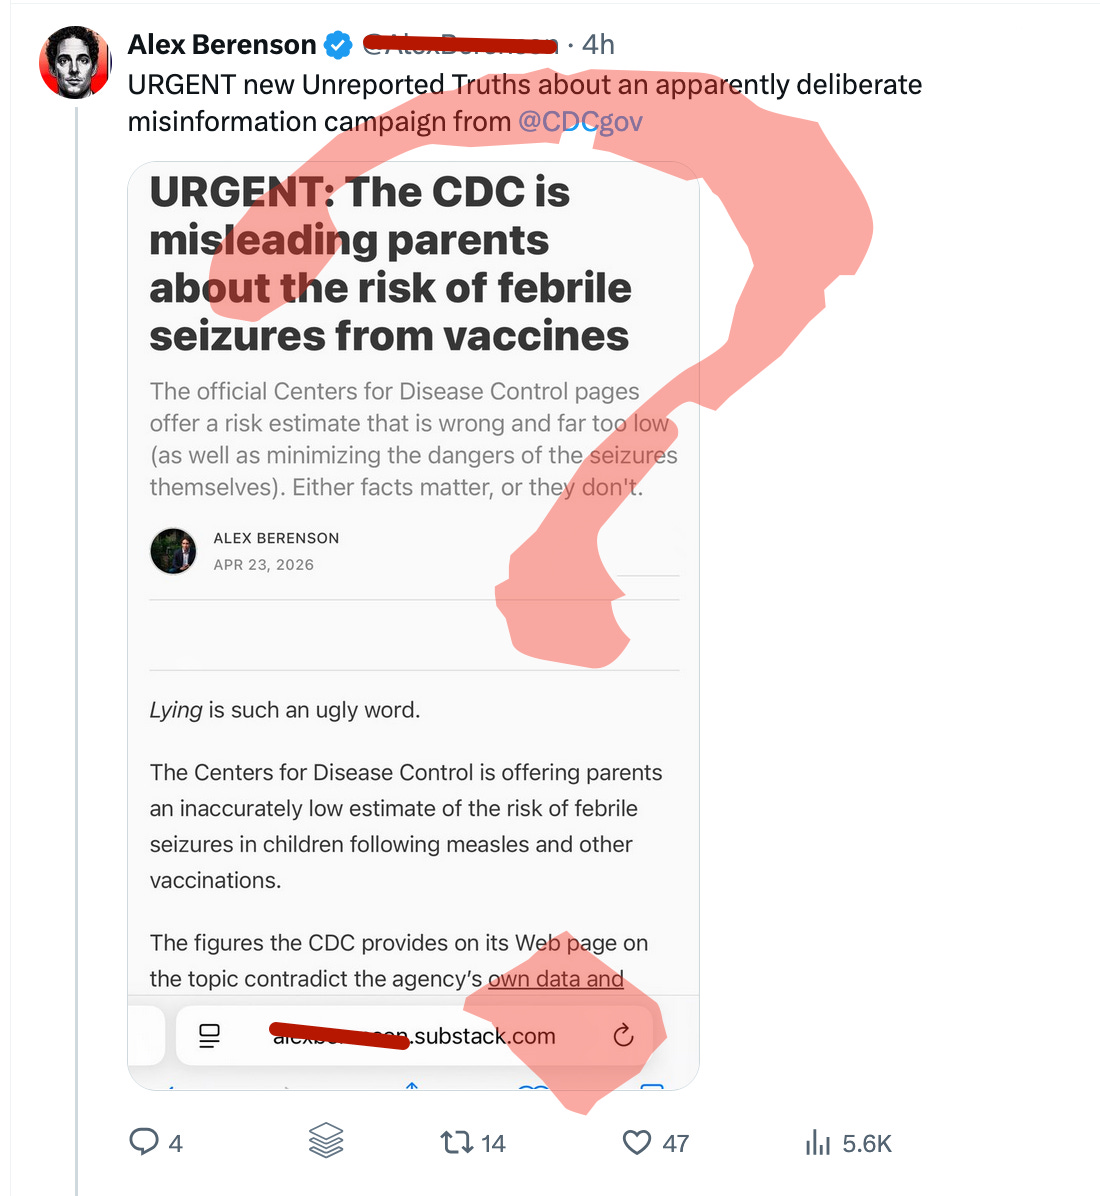Screen dimensions: 1100x1196
Task: Reload the page with the refresh icon
Action: [x=622, y=1036]
